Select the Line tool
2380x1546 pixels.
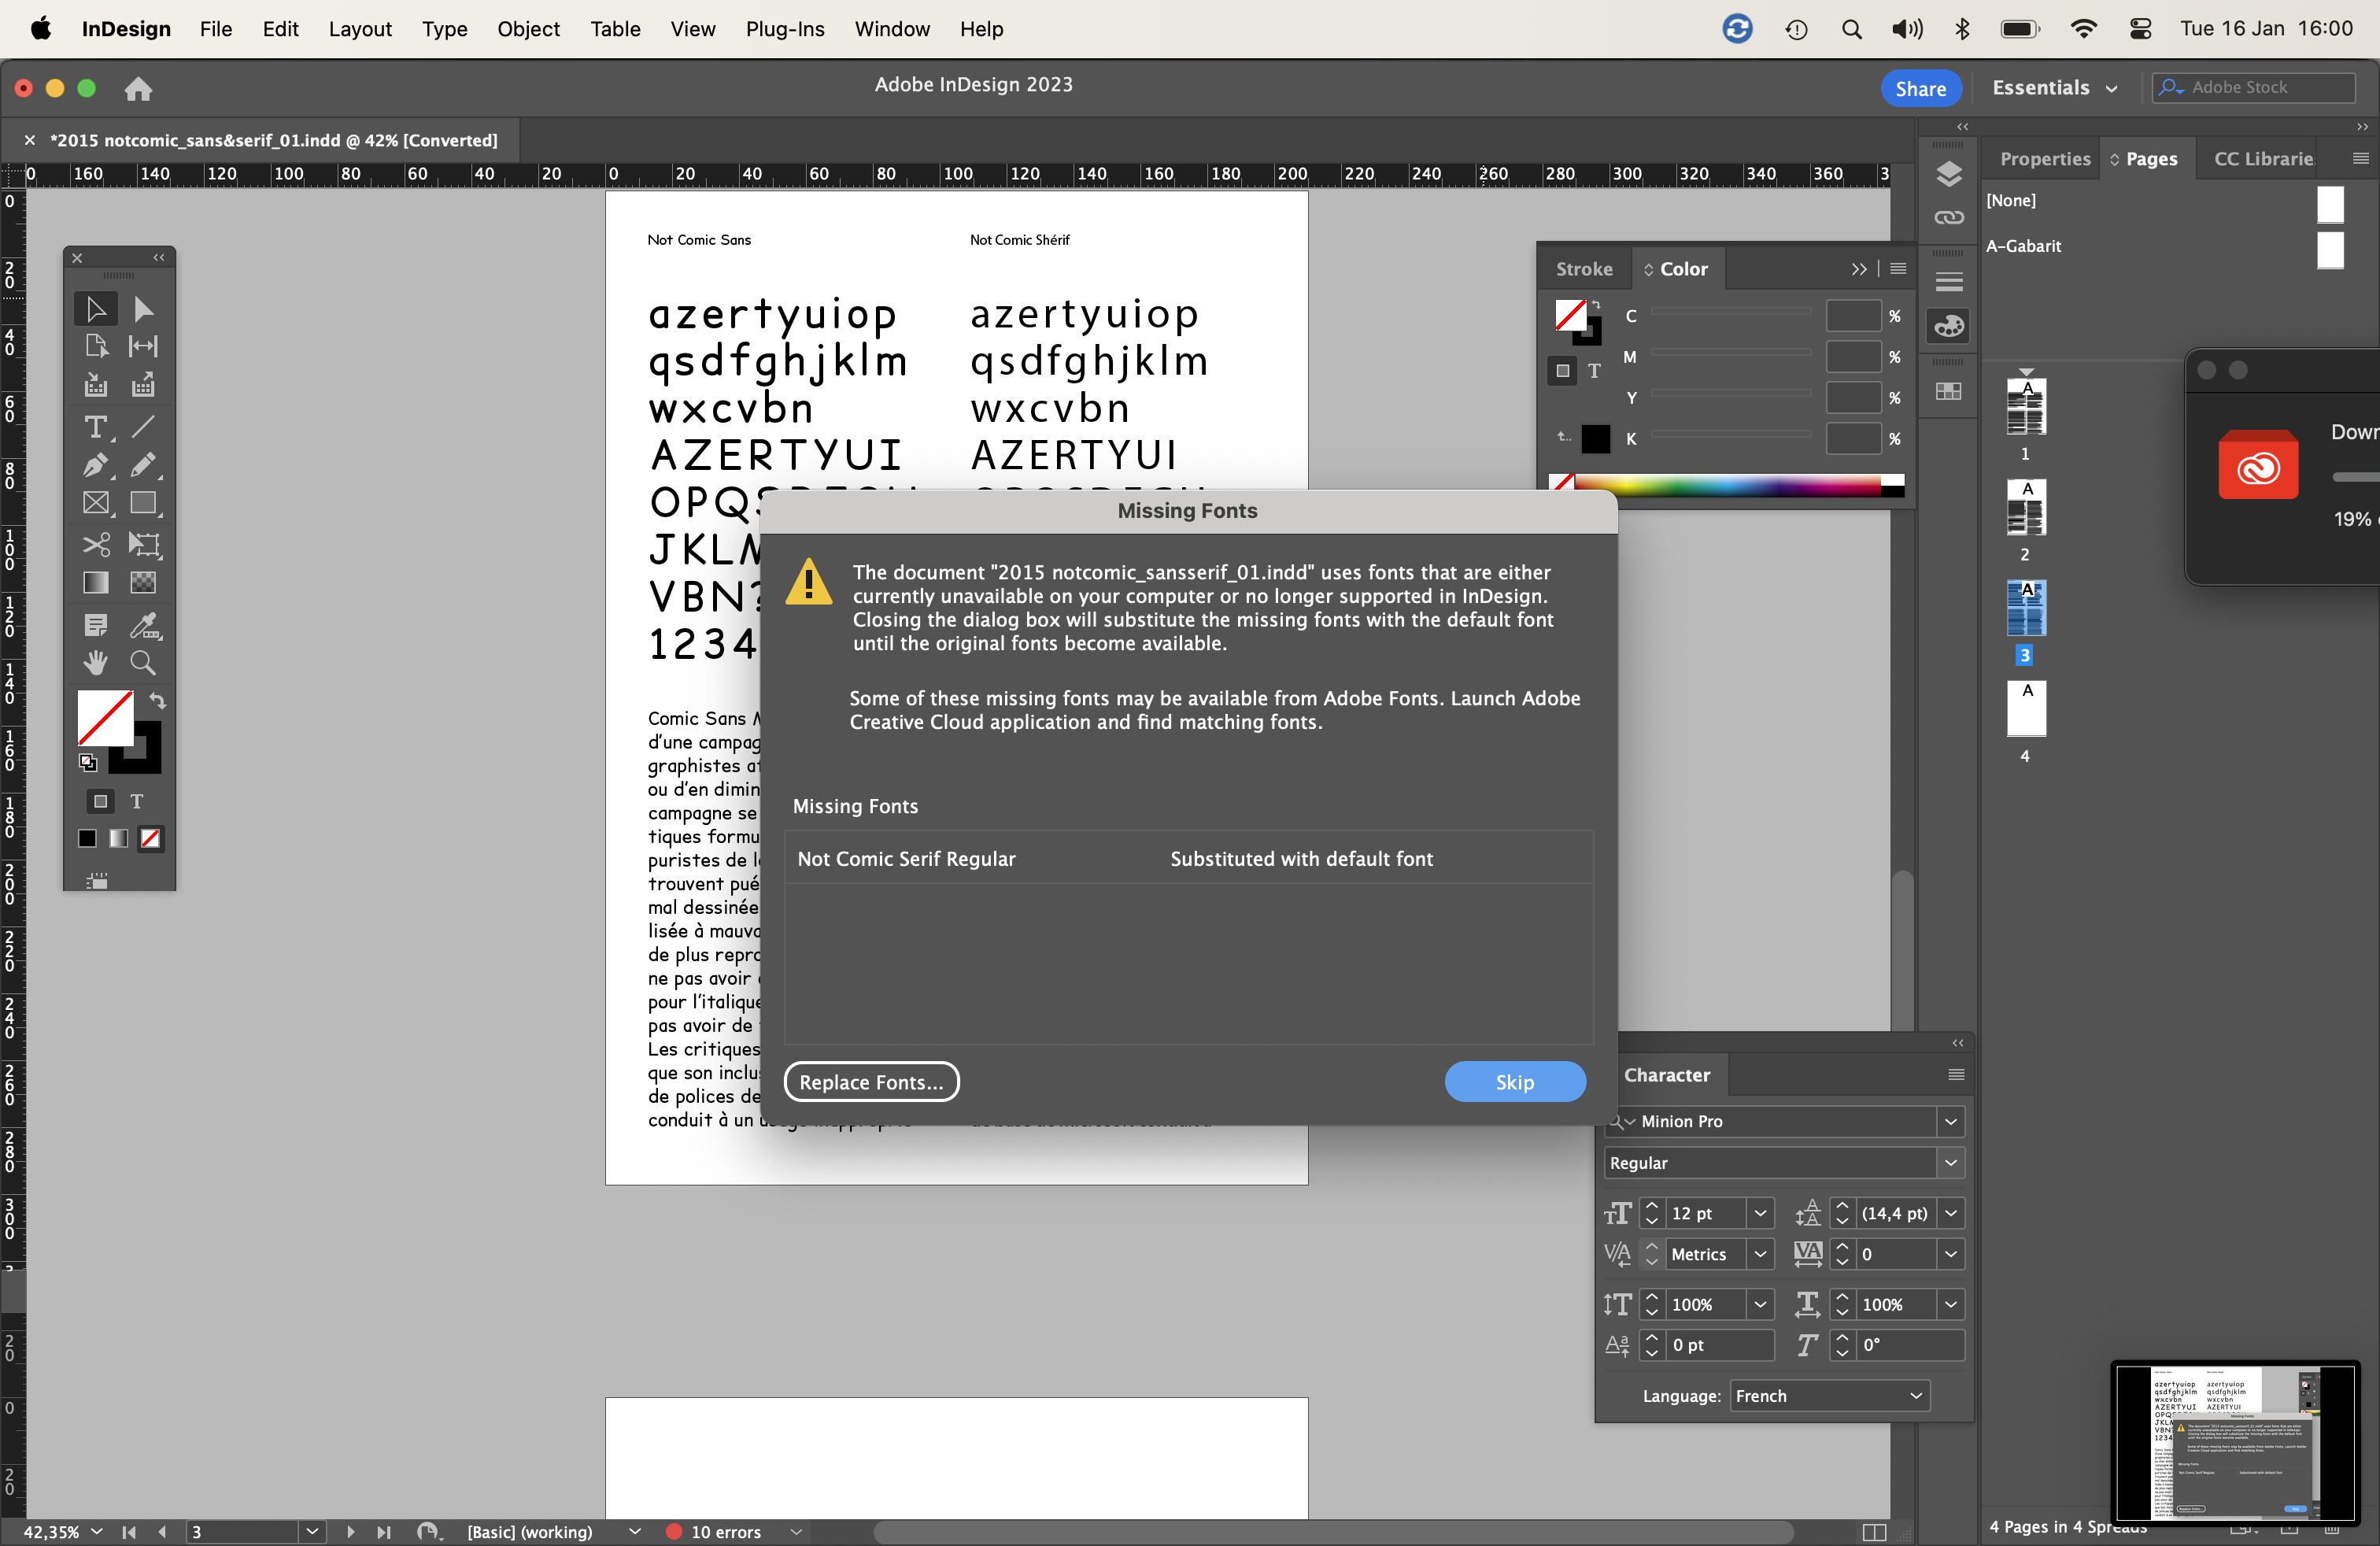tap(143, 427)
